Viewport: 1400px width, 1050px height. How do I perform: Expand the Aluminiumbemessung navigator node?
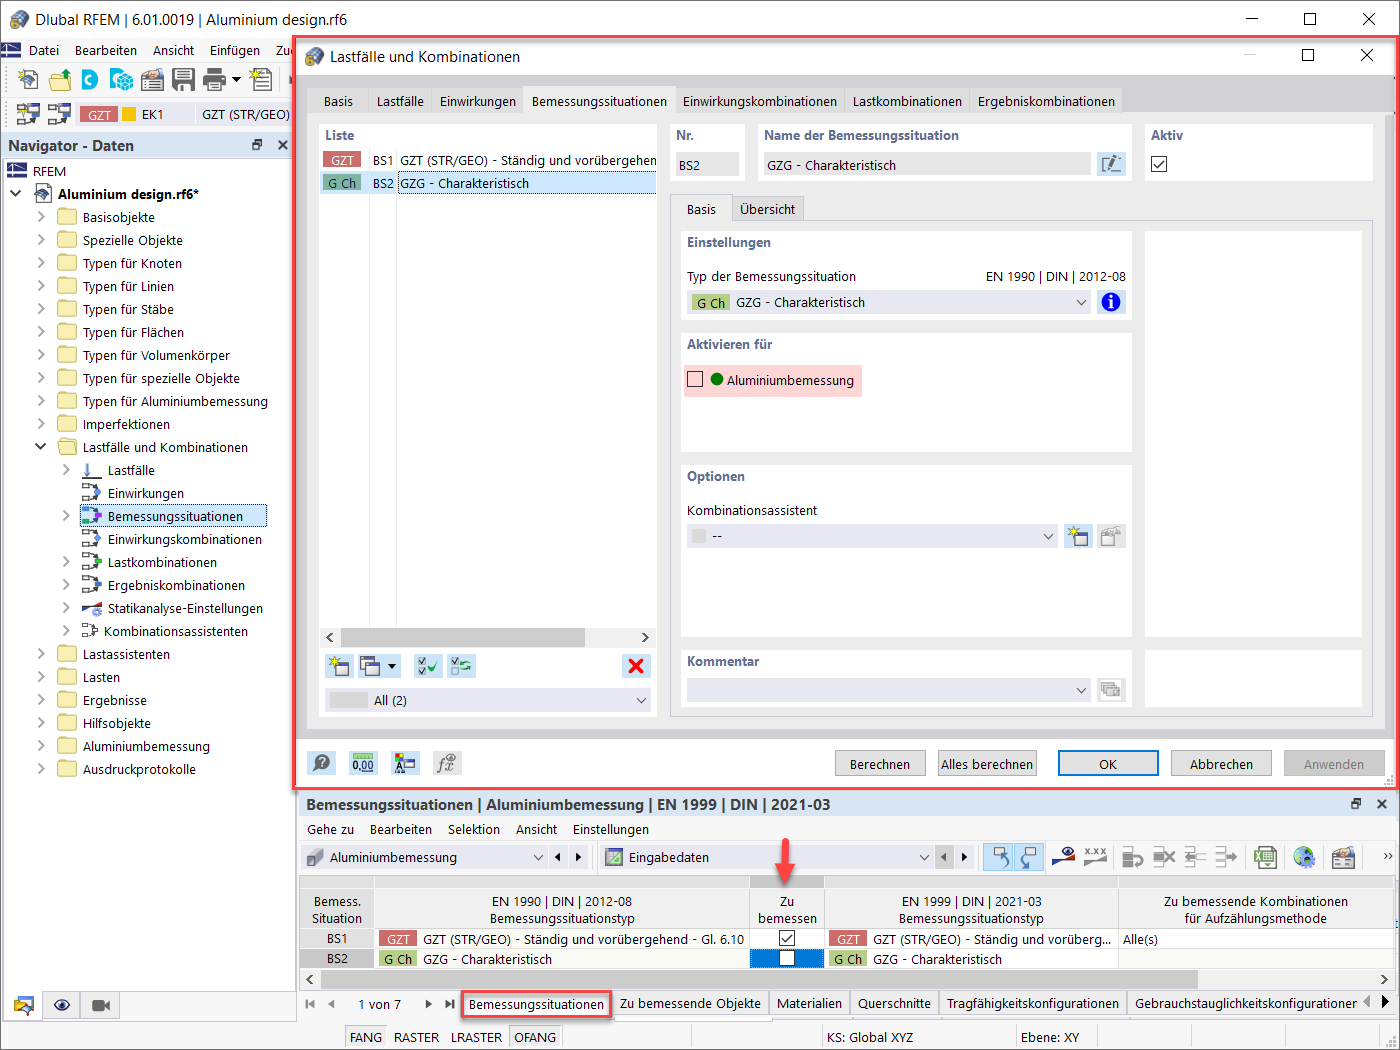click(x=41, y=746)
